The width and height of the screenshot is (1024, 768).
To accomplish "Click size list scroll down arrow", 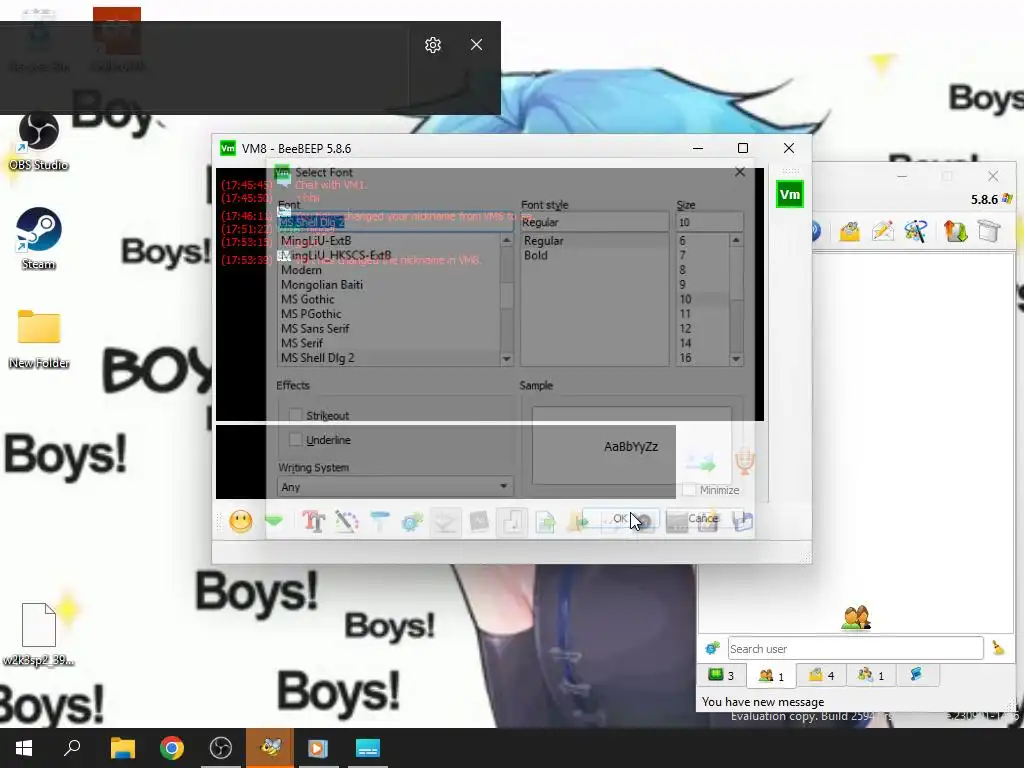I will click(x=736, y=359).
